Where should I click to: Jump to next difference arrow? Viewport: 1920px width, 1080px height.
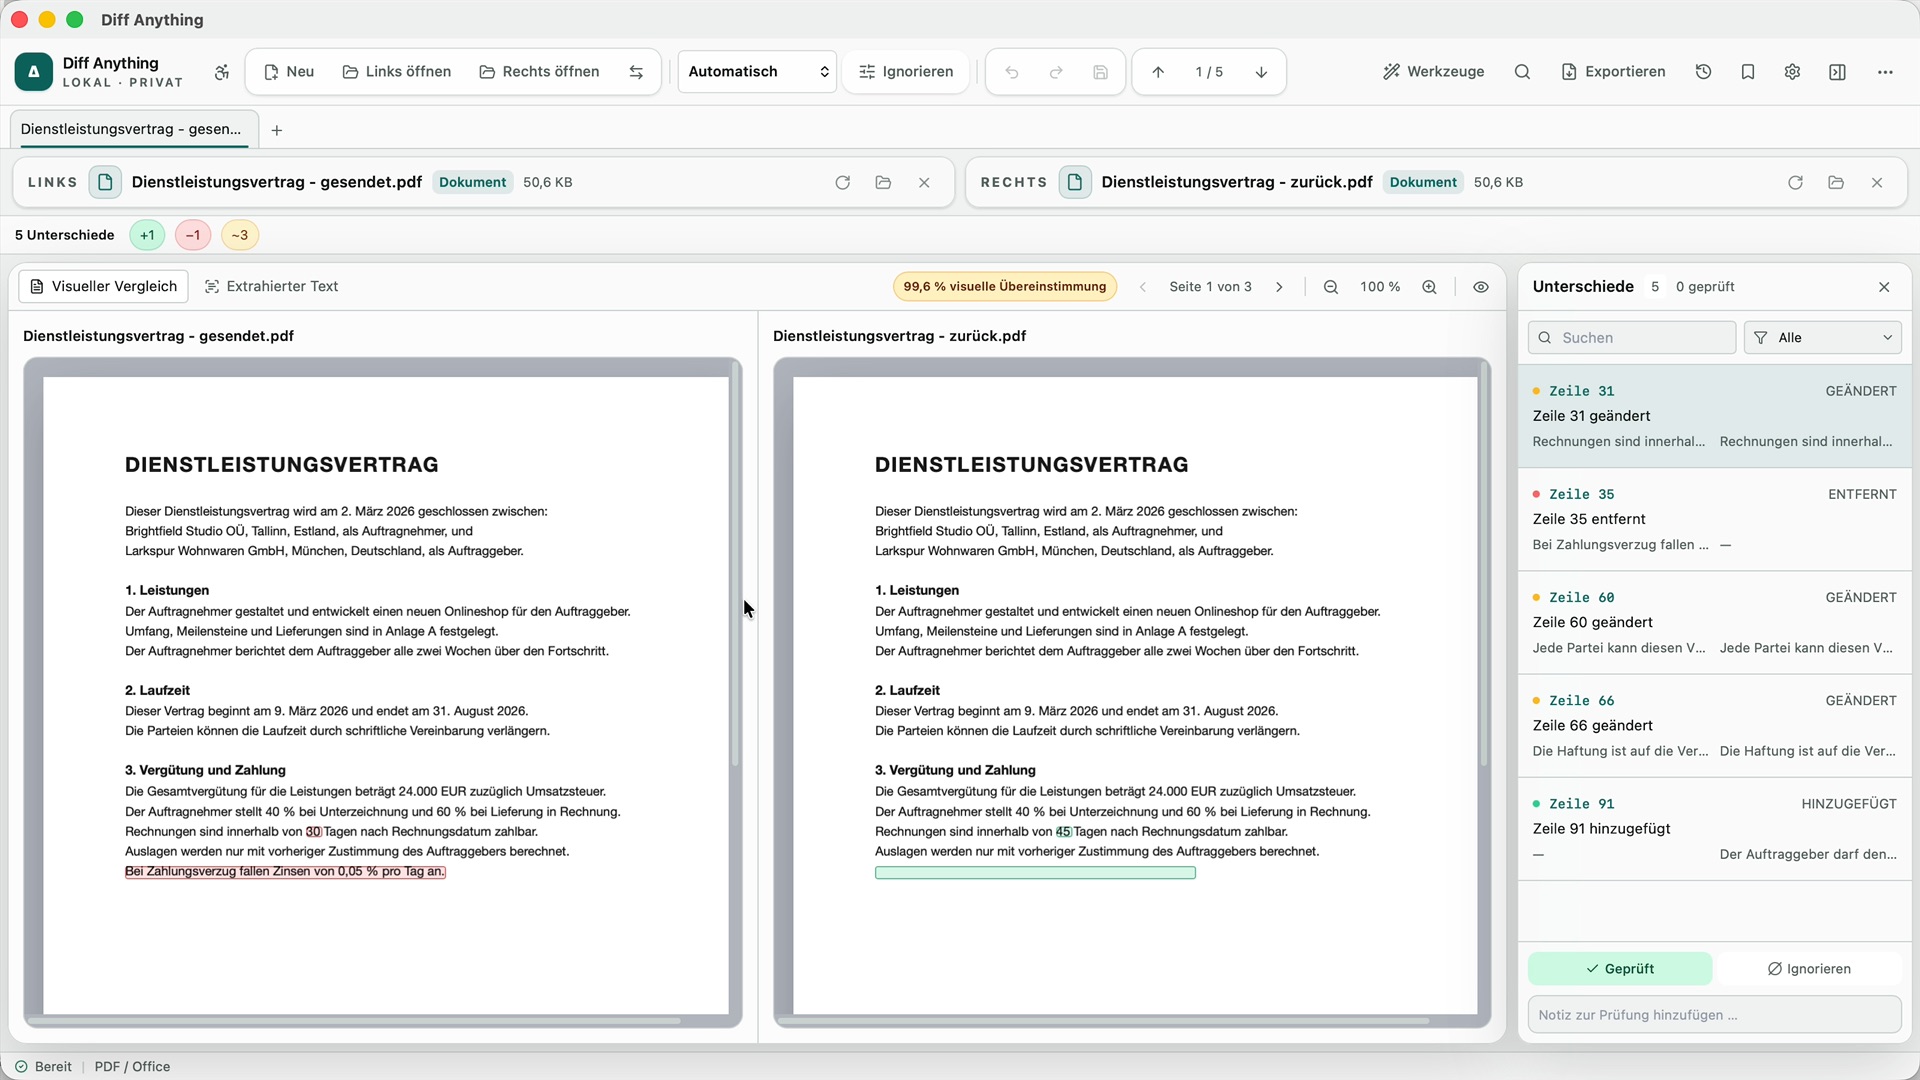pos(1261,72)
